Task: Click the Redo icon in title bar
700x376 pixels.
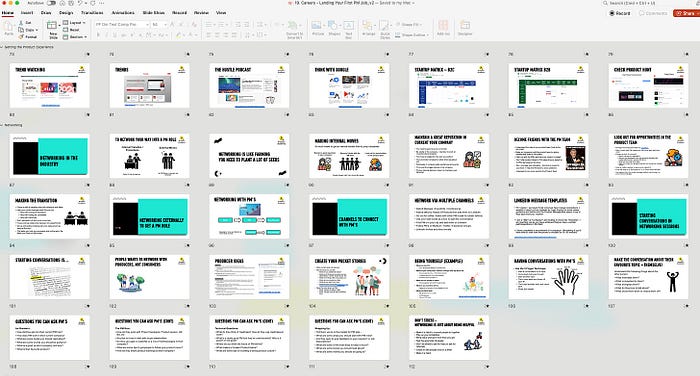Action: [92, 3]
